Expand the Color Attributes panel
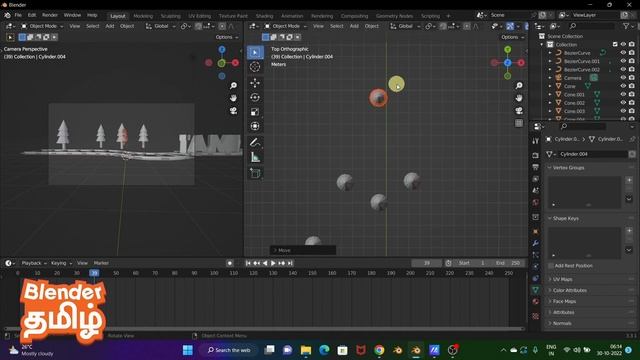This screenshot has height=360, width=640. click(x=569, y=291)
